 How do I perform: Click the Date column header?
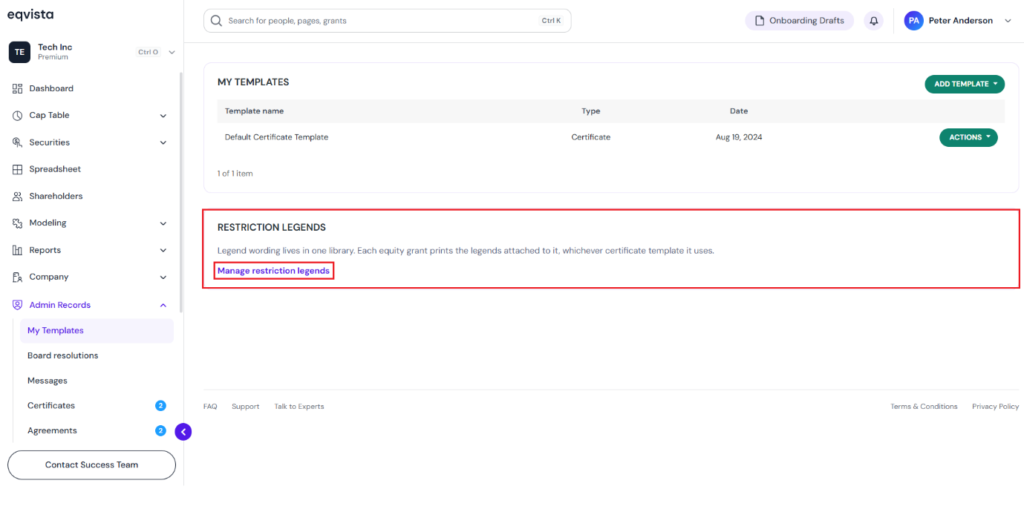pos(739,111)
